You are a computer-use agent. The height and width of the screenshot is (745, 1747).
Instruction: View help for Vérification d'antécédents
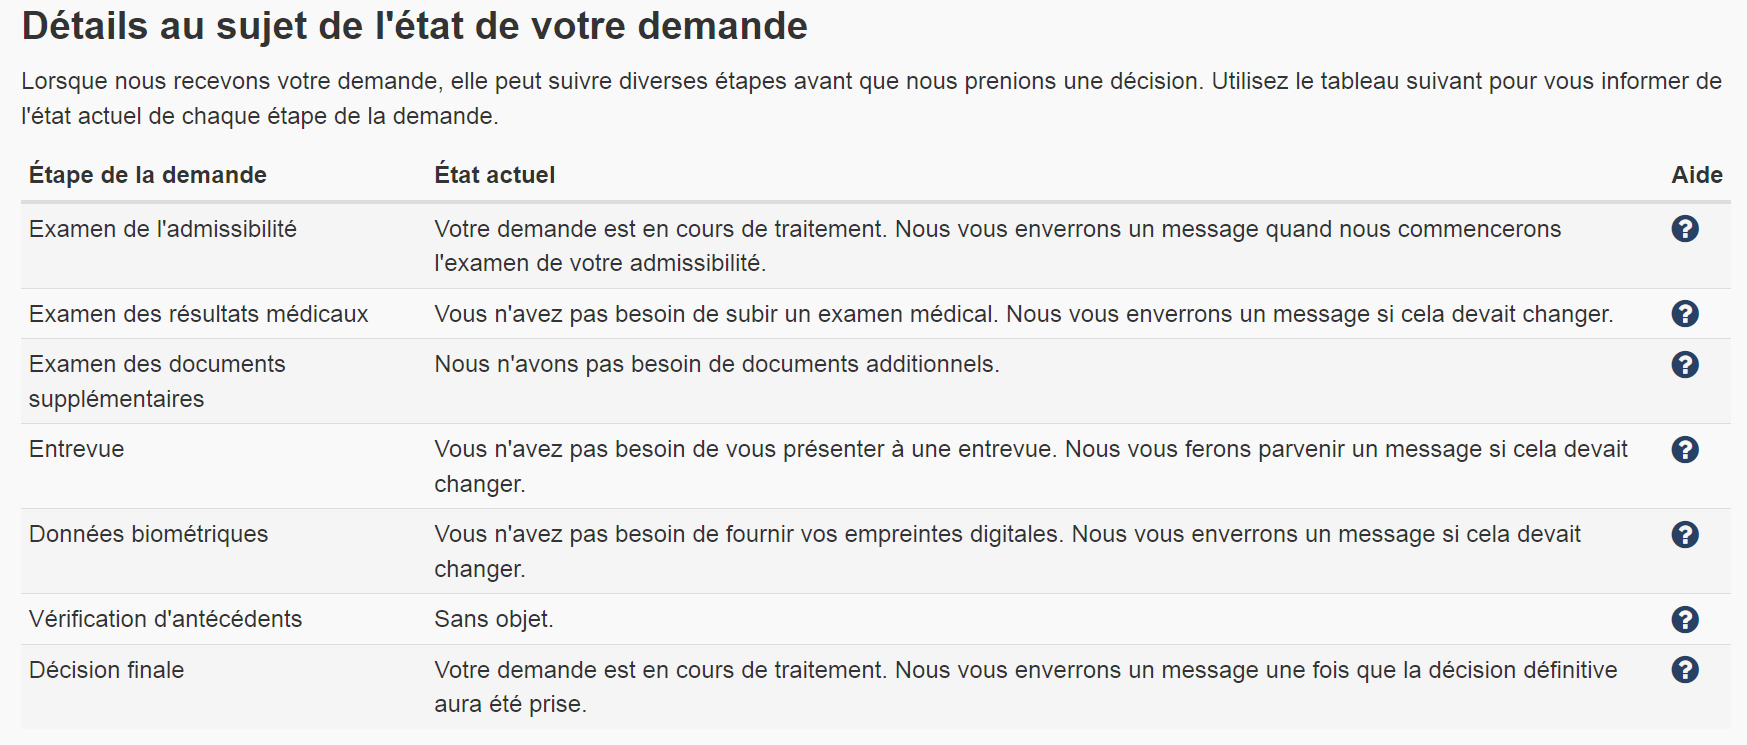1685,619
